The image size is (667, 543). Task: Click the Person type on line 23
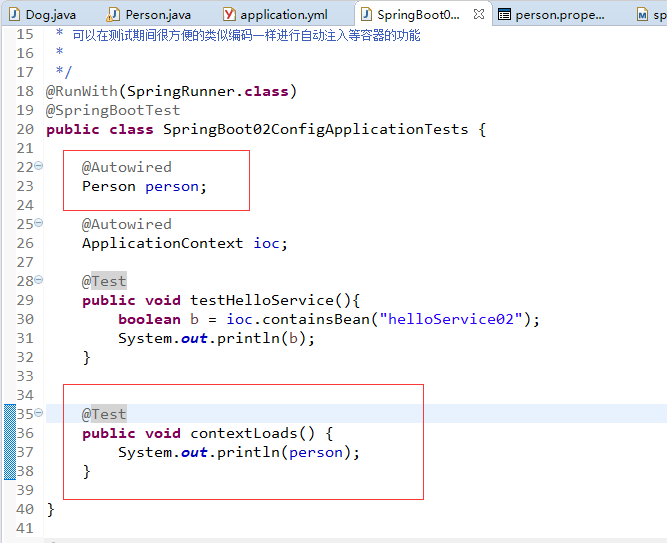[109, 186]
